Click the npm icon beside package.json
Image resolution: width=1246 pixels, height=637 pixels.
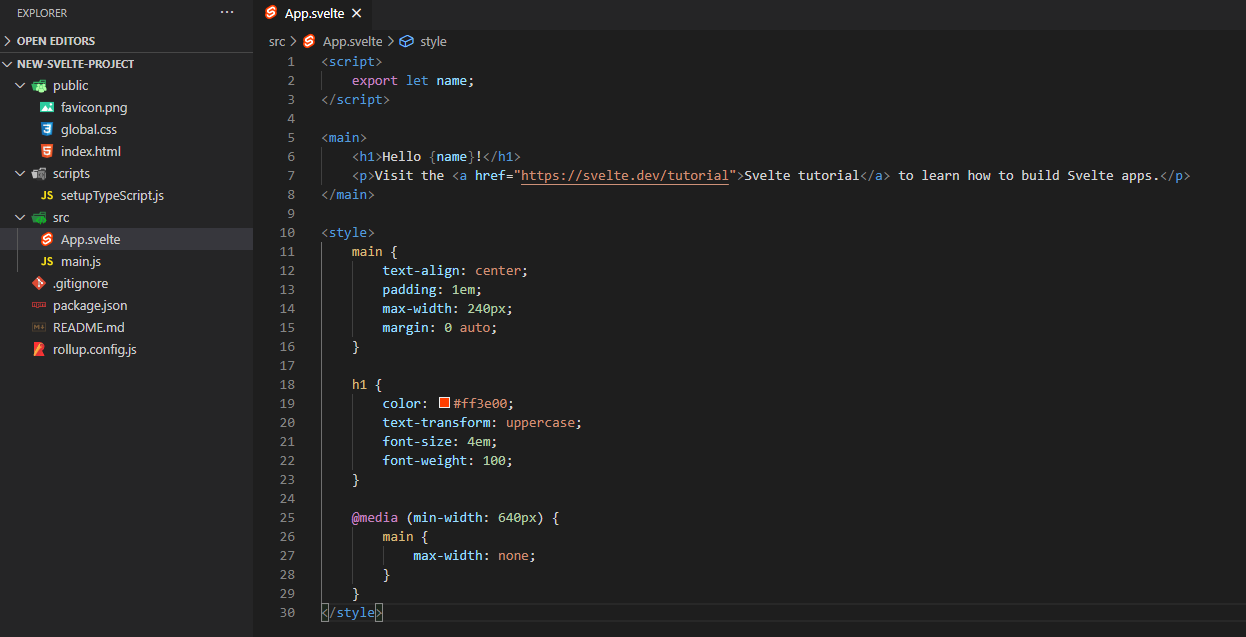(x=39, y=305)
